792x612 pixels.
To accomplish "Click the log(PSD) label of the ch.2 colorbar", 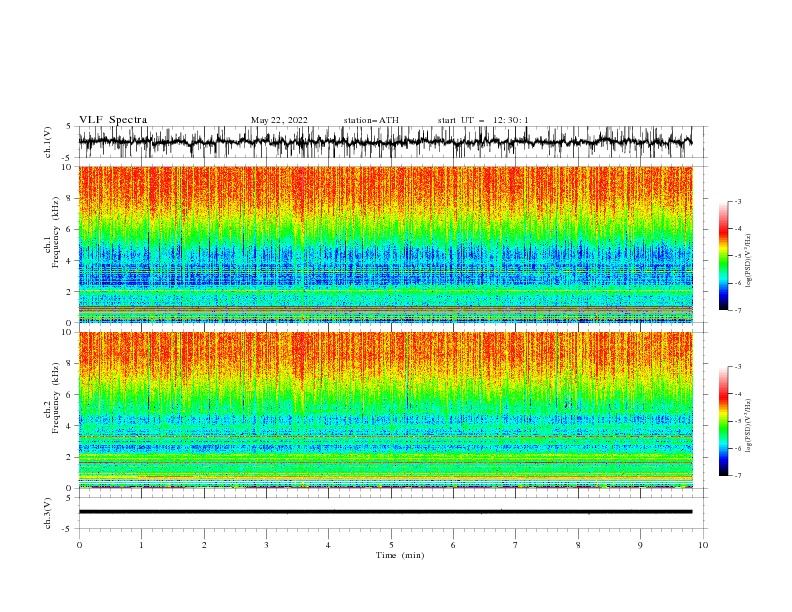I will pyautogui.click(x=748, y=424).
